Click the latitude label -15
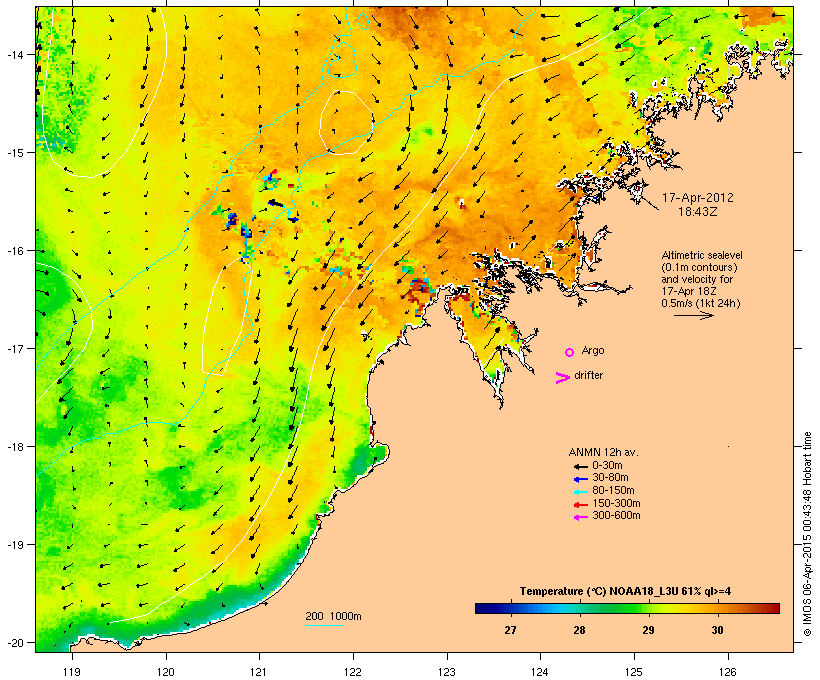Screen dimensions: 820x680 [x=16, y=153]
